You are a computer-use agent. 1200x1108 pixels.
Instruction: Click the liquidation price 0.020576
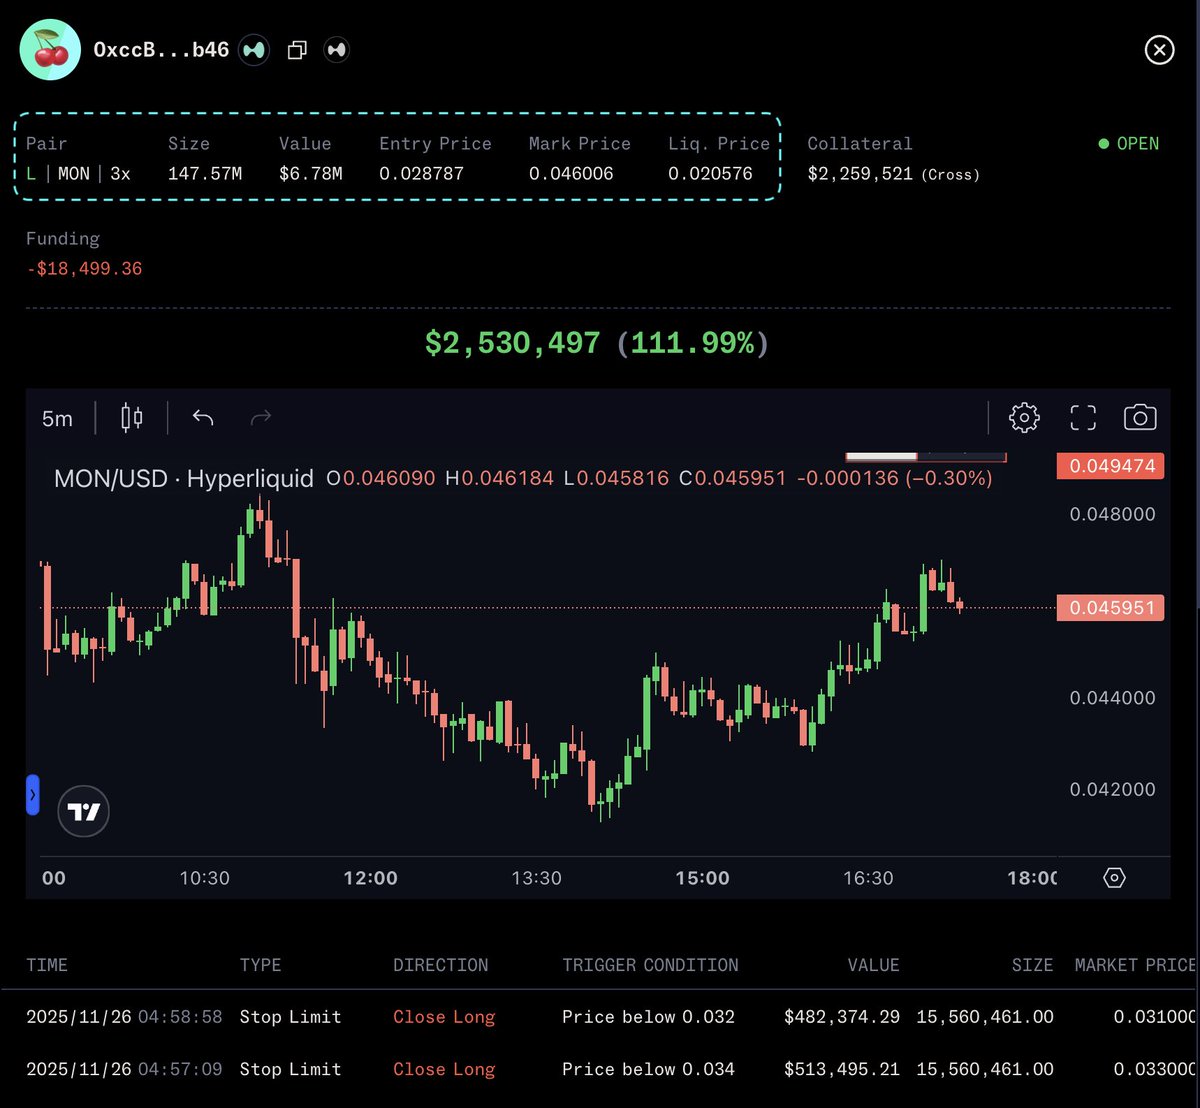click(x=711, y=174)
